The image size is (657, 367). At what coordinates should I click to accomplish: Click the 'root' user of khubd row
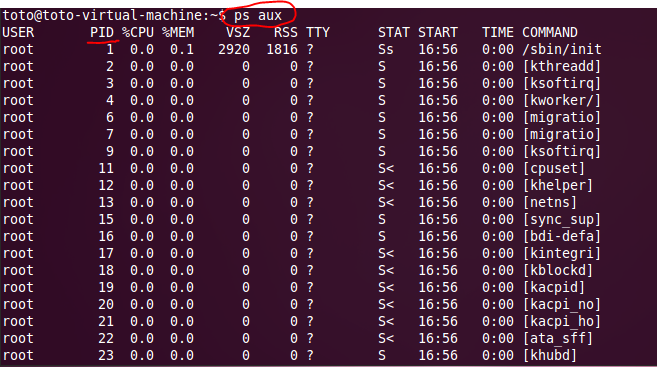click(x=18, y=355)
